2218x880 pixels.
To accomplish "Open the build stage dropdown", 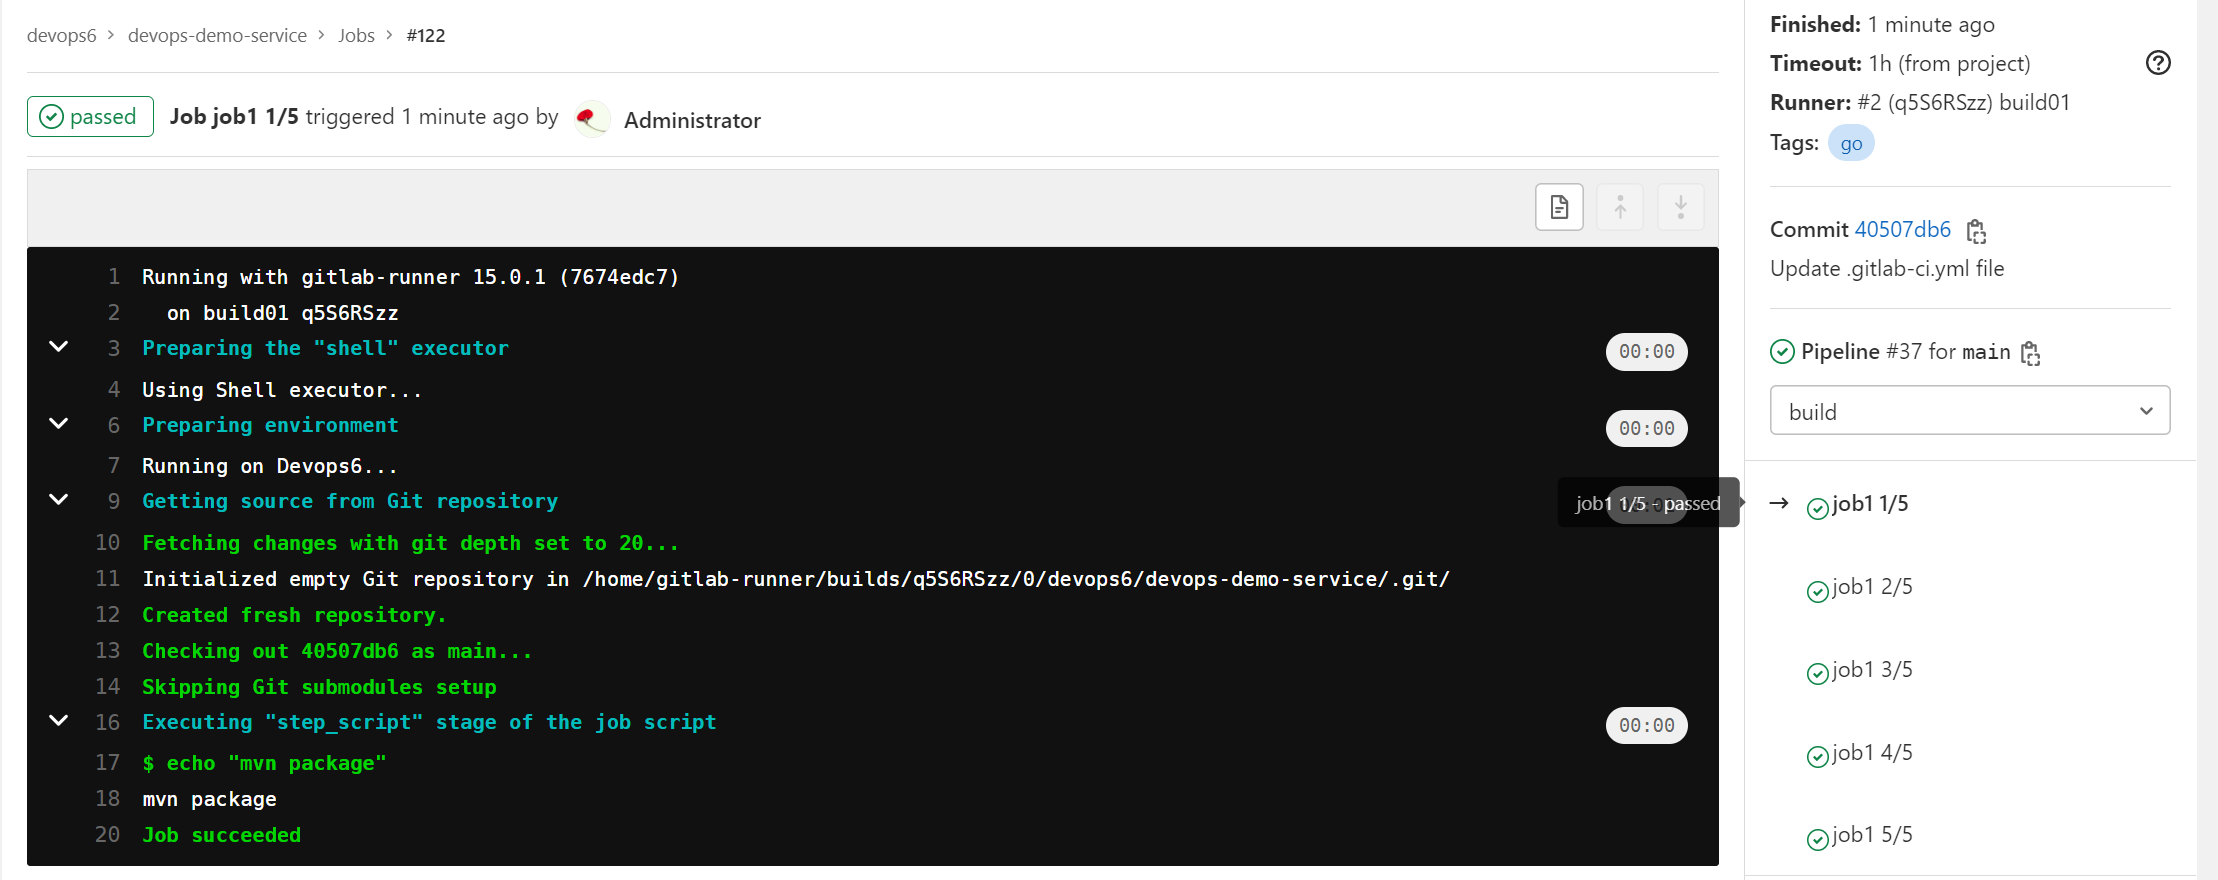I will pos(1970,411).
